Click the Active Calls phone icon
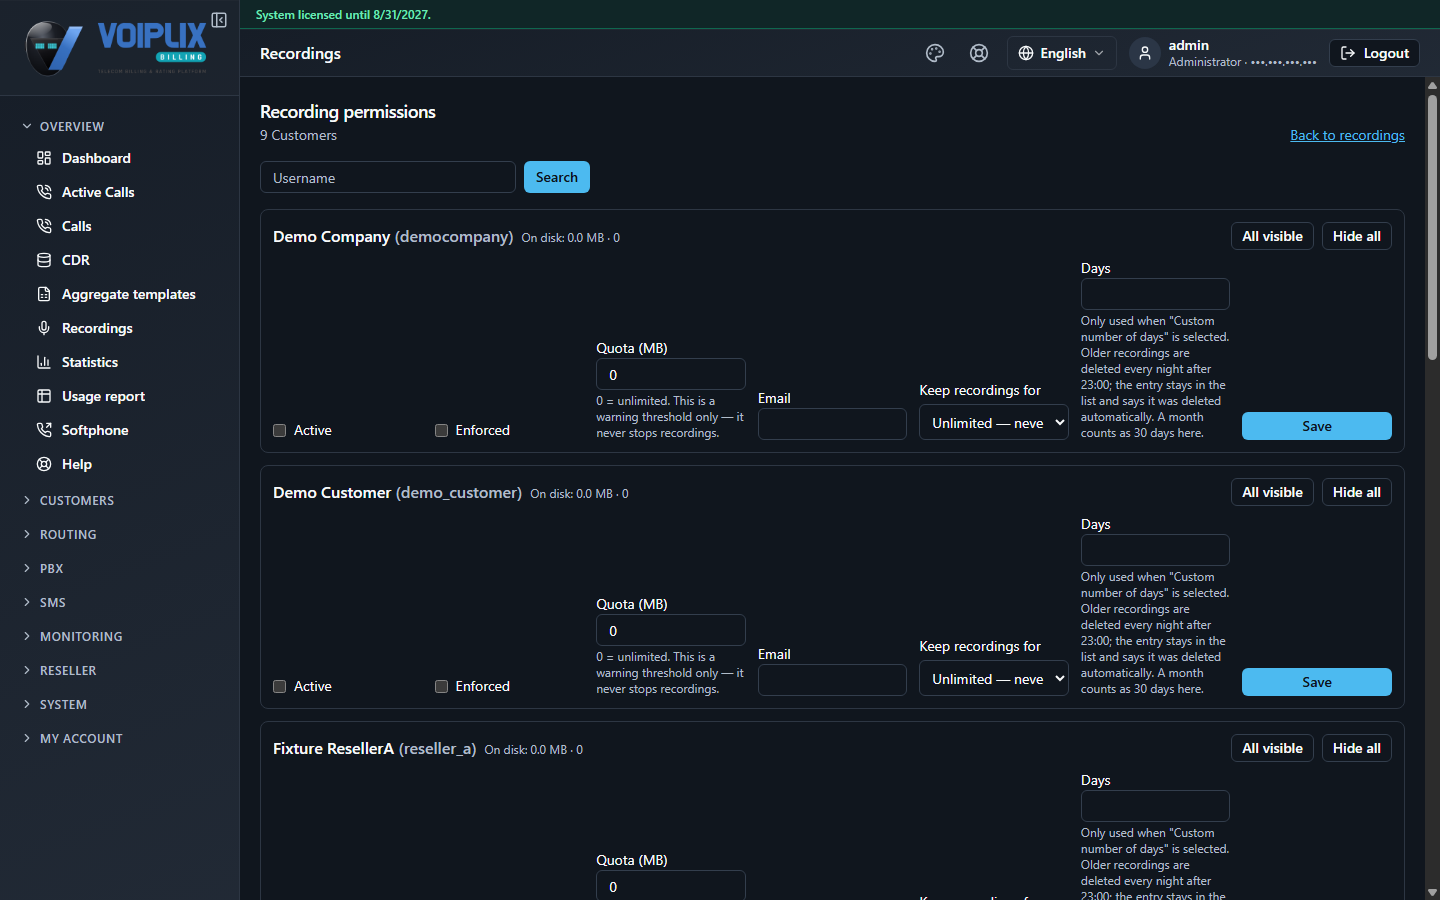Screen dimensions: 1440x900 (x=44, y=192)
